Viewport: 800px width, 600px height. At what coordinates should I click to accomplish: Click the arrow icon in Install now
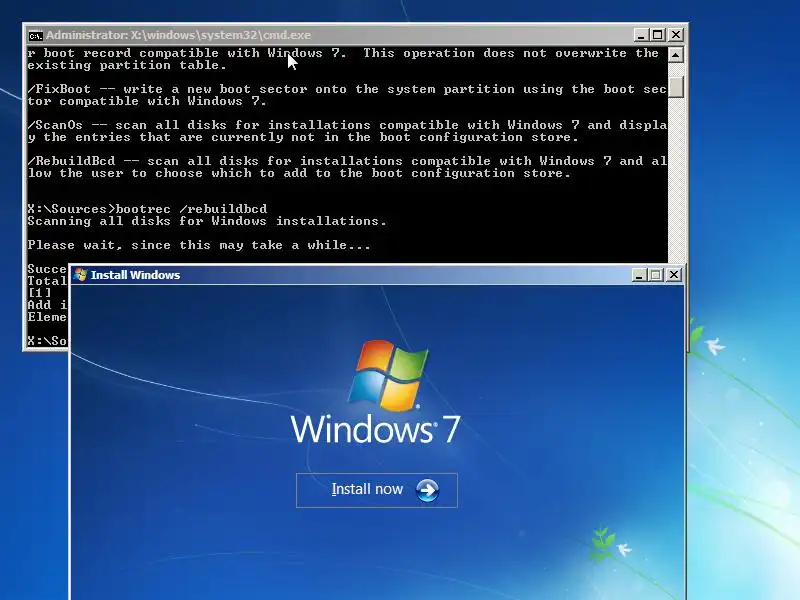click(427, 490)
